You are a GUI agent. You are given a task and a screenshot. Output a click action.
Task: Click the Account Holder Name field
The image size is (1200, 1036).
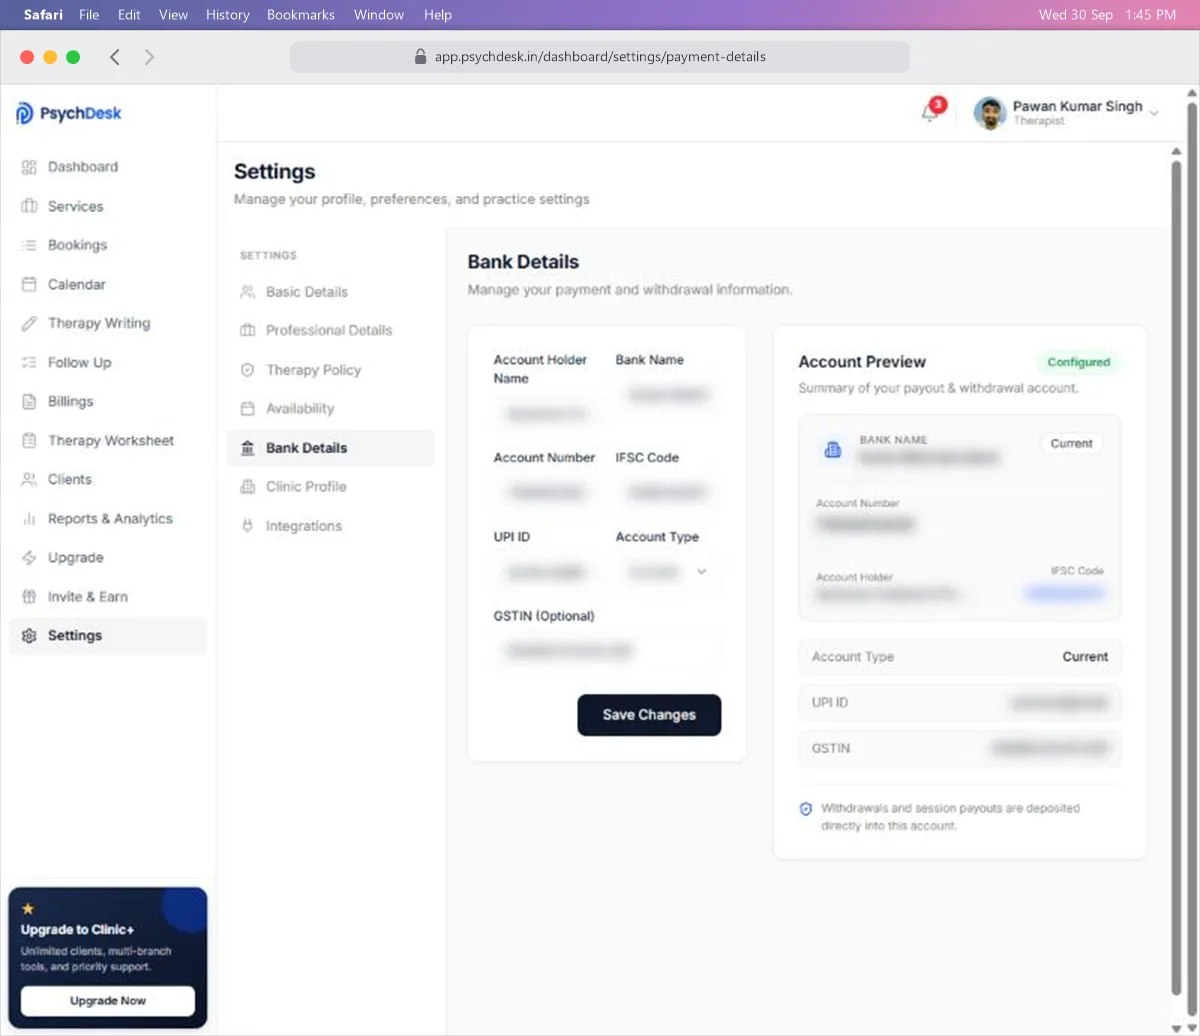click(546, 413)
